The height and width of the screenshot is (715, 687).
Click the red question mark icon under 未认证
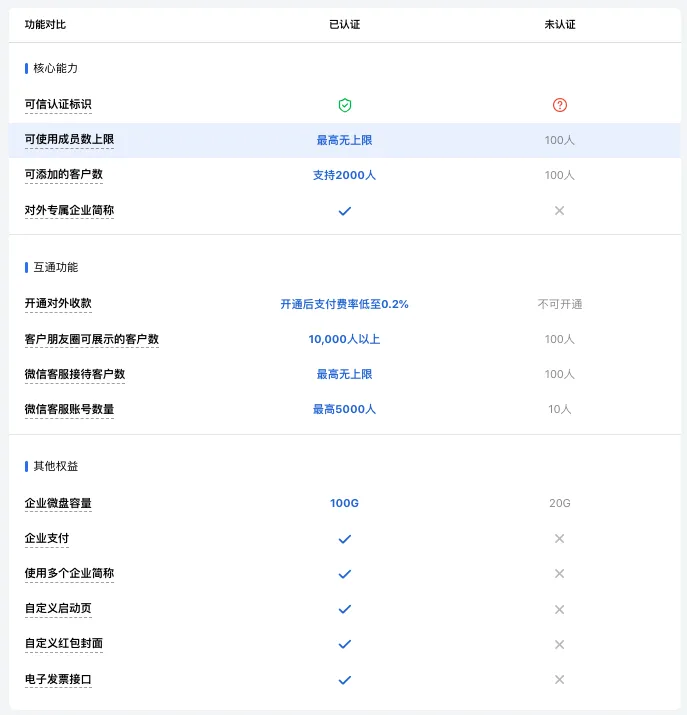click(x=559, y=105)
